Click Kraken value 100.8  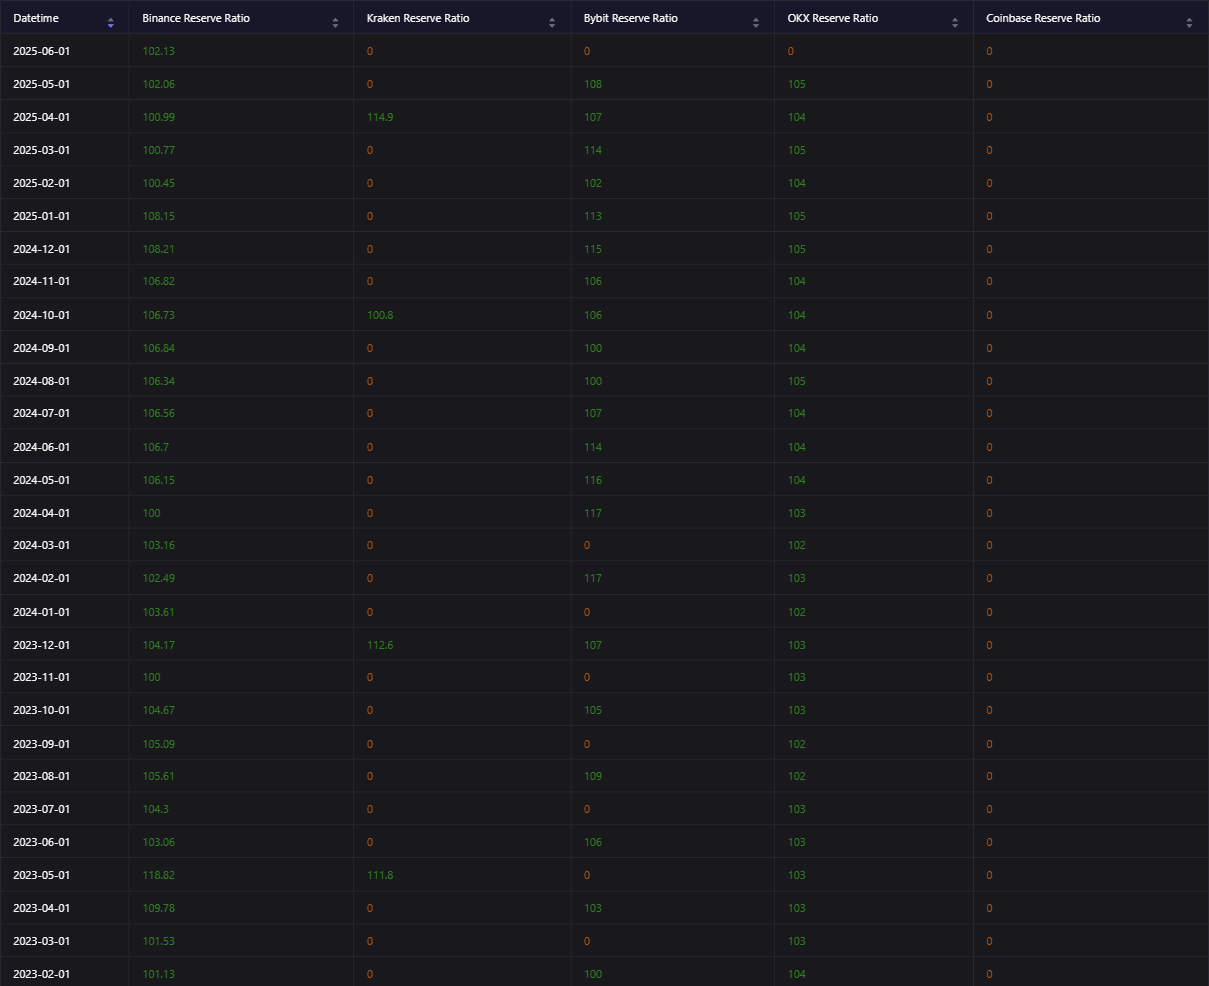pos(380,315)
